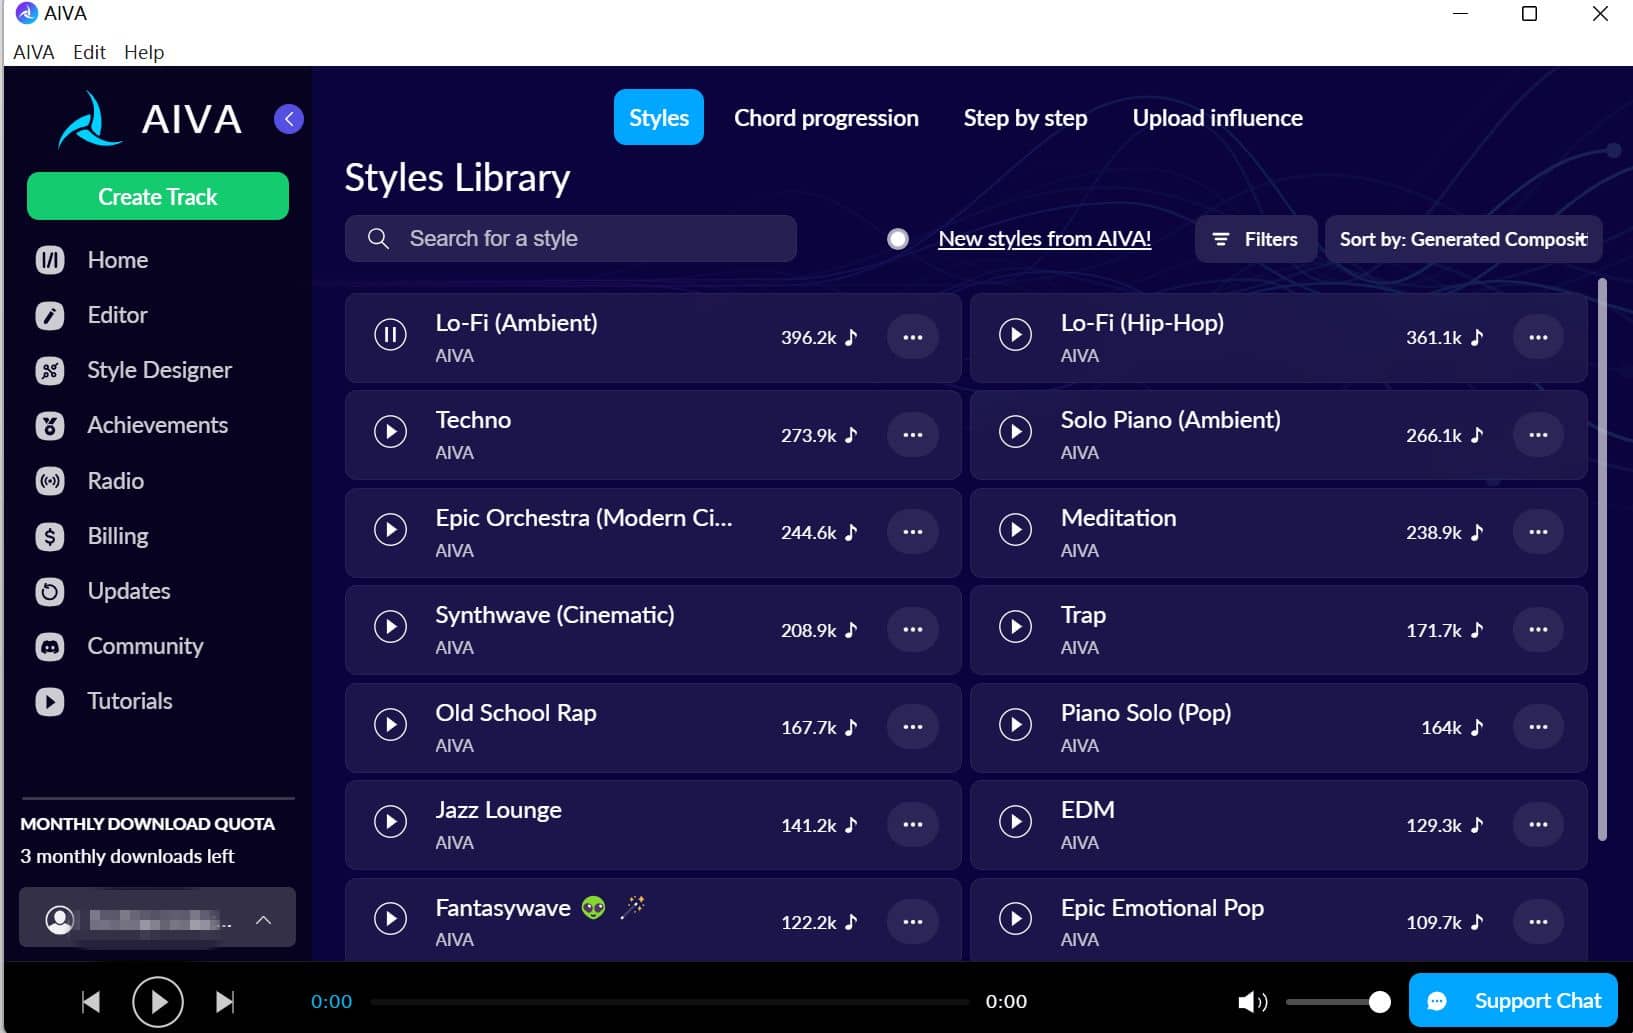Open the Edit menu
1633x1033 pixels.
tap(89, 52)
